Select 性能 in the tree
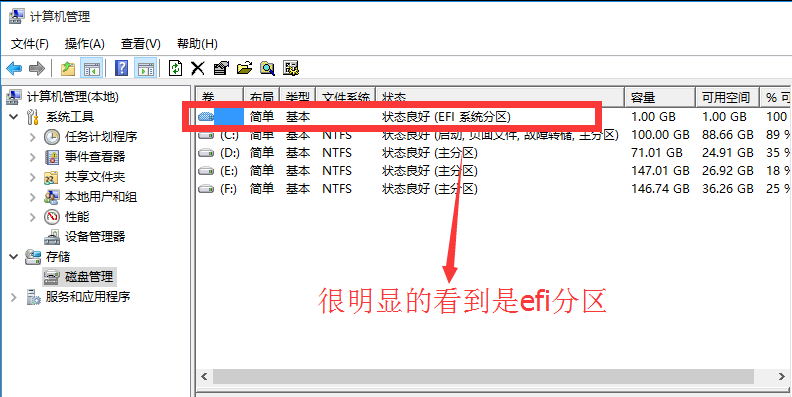792x397 pixels. pos(77,217)
